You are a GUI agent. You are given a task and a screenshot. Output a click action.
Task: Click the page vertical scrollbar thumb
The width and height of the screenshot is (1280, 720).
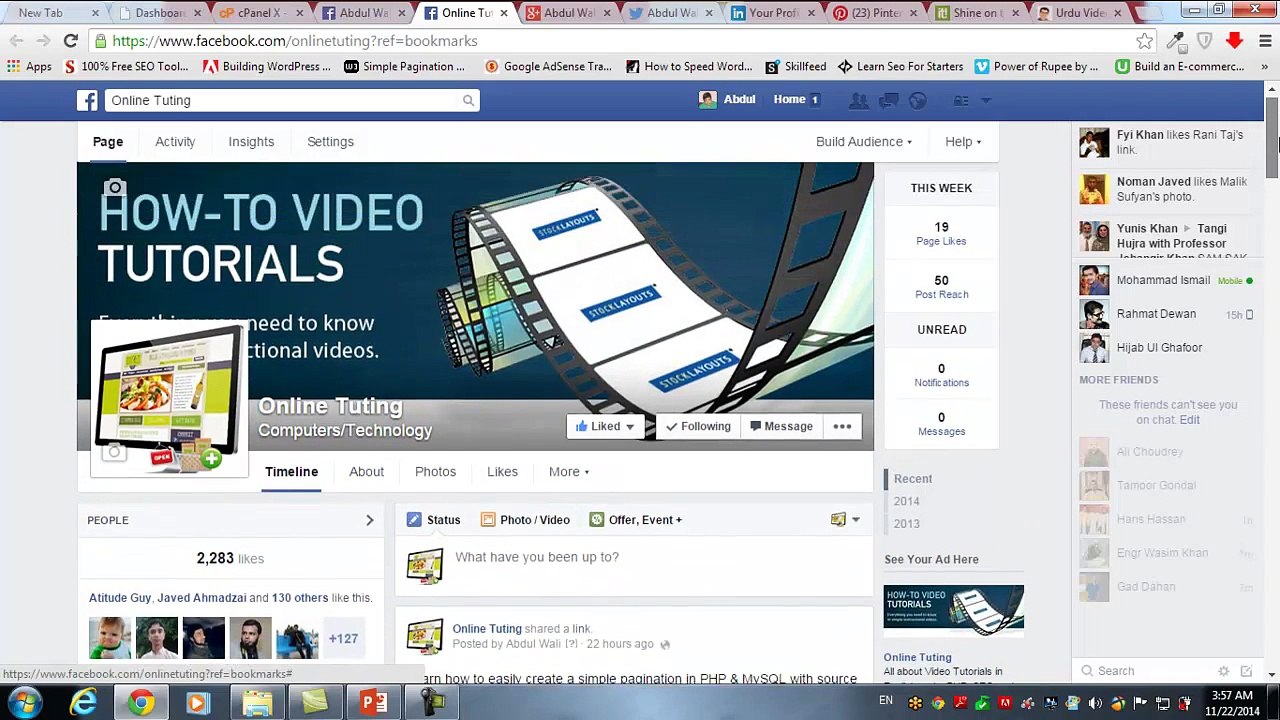coord(1271,139)
